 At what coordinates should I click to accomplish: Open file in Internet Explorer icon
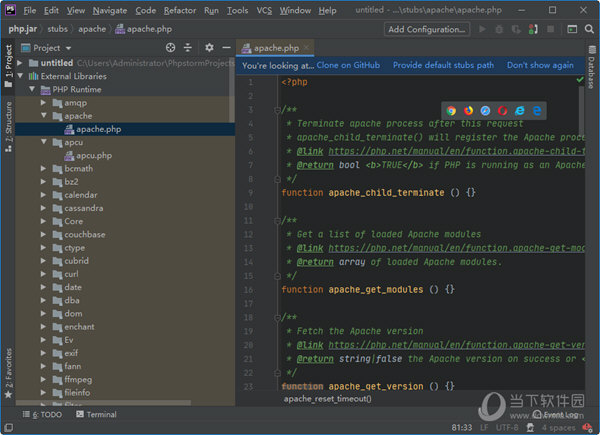coord(520,111)
